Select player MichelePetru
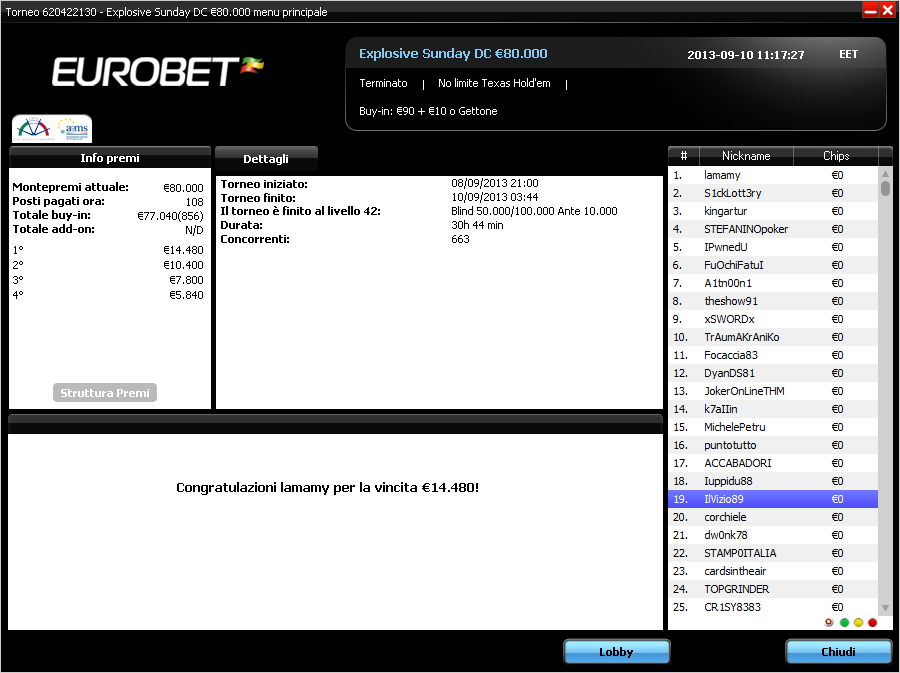The height and width of the screenshot is (673, 900). pos(773,427)
